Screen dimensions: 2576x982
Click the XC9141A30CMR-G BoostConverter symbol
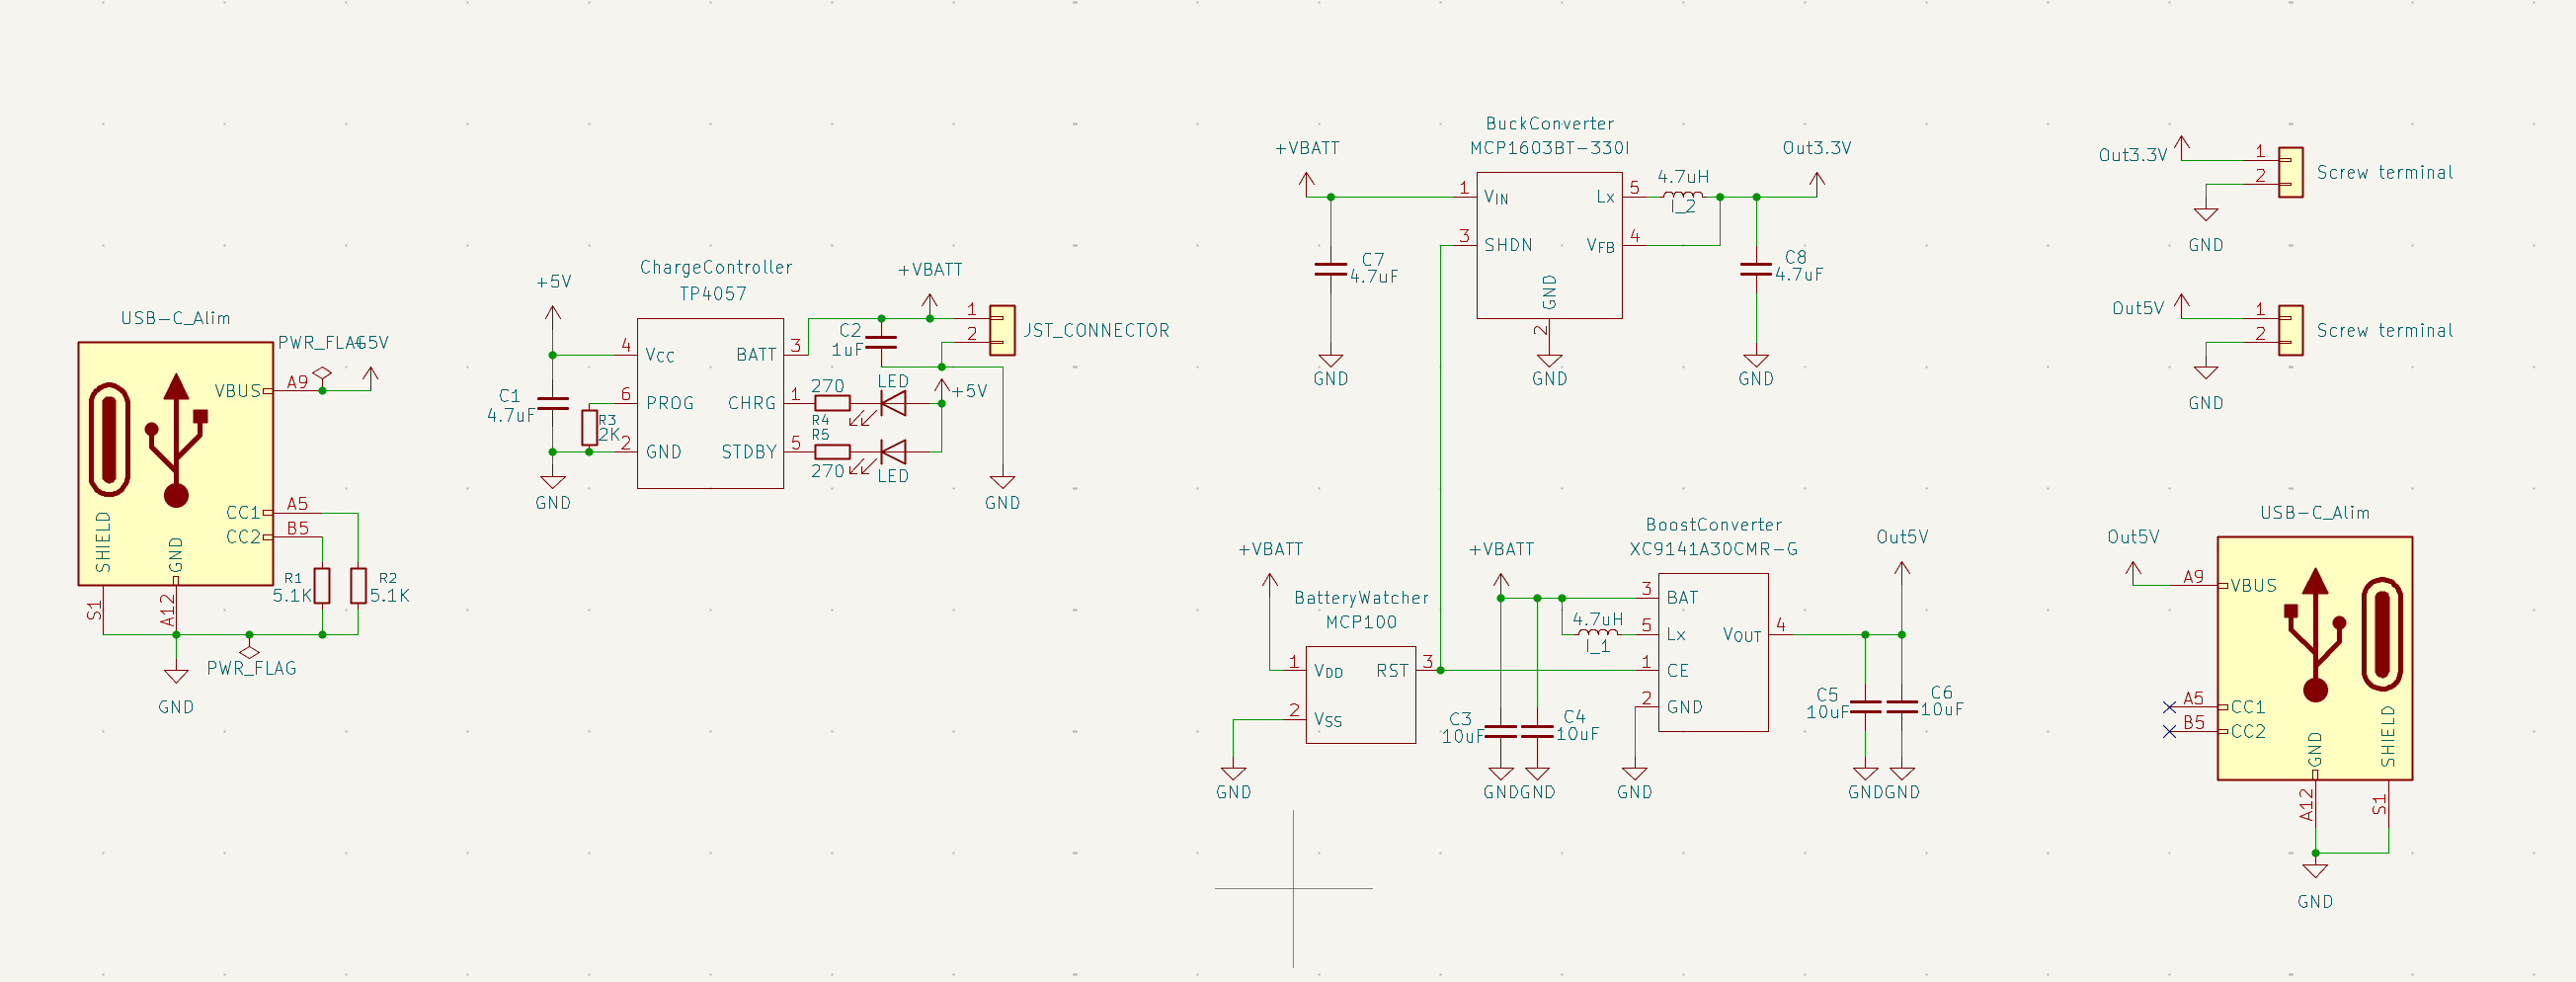(x=1712, y=655)
